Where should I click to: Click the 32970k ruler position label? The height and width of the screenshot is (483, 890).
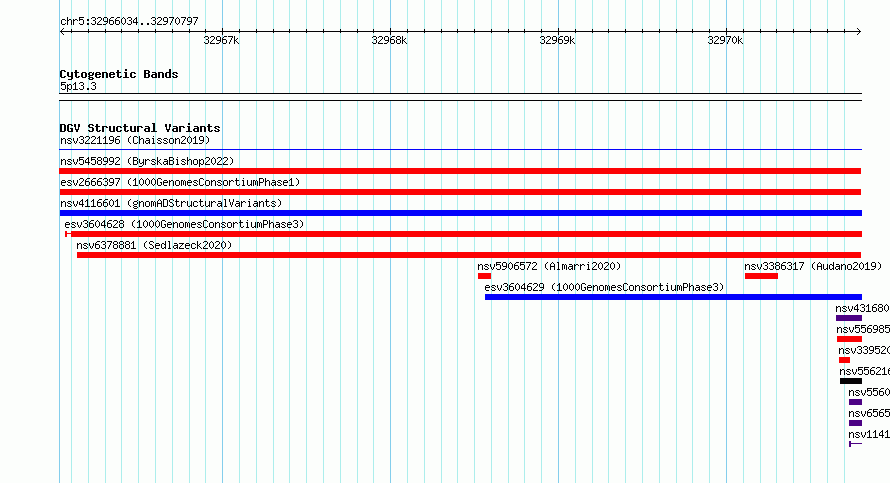tap(725, 40)
